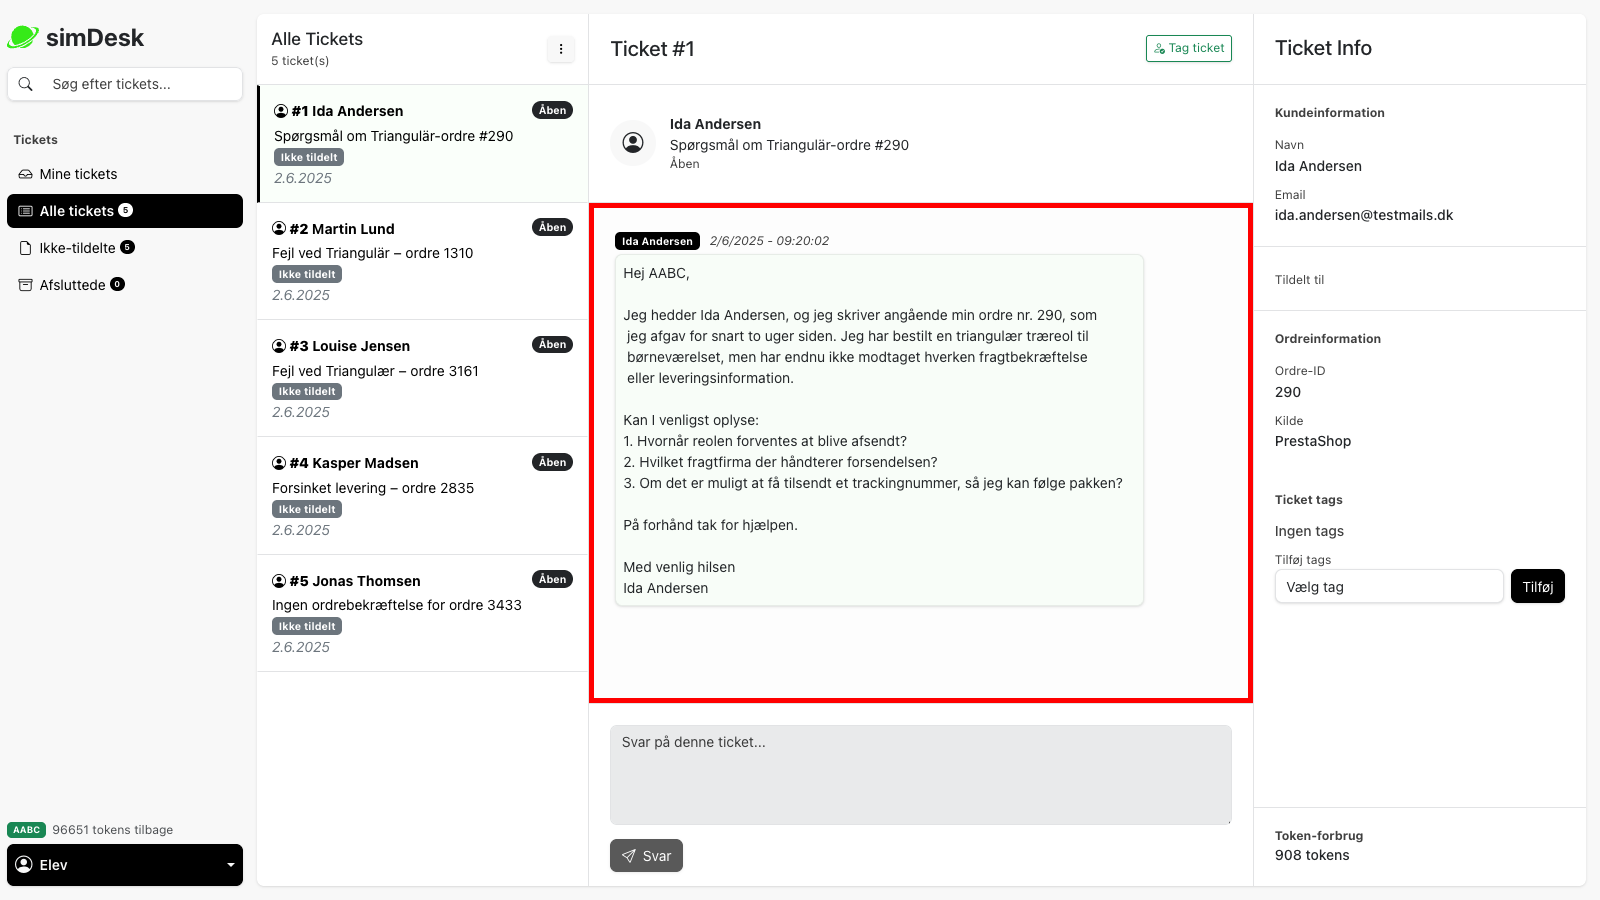The width and height of the screenshot is (1600, 900).
Task: Open the Vælg tag selector
Action: pyautogui.click(x=1388, y=586)
